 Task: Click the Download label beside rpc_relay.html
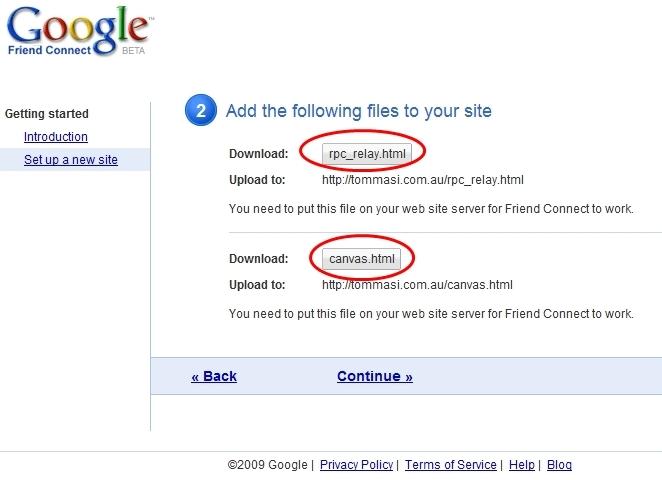(258, 153)
